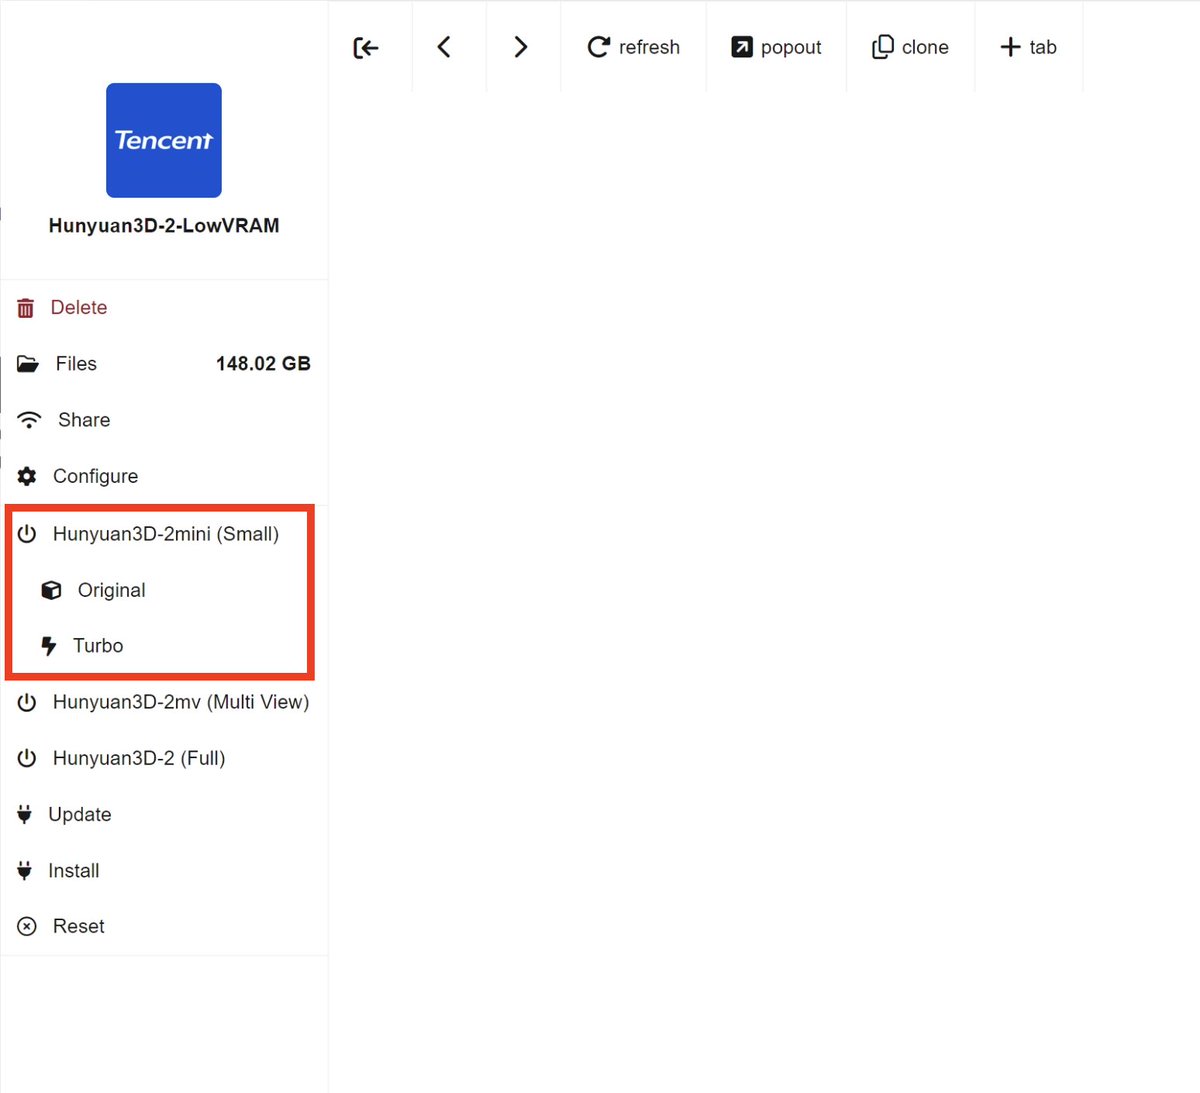Choose the Reset option
1200x1093 pixels.
[164, 926]
